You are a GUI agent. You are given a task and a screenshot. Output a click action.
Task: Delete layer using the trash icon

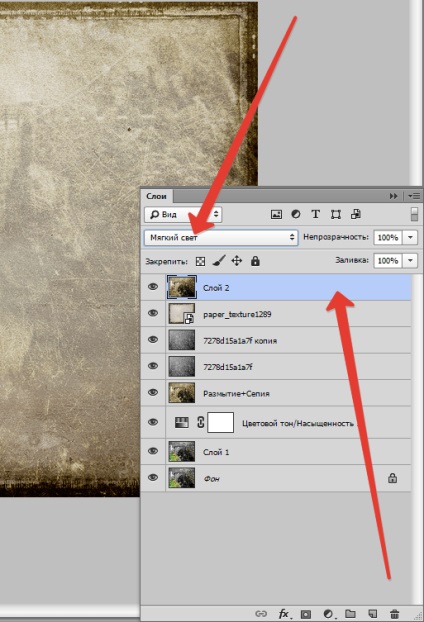(394, 614)
